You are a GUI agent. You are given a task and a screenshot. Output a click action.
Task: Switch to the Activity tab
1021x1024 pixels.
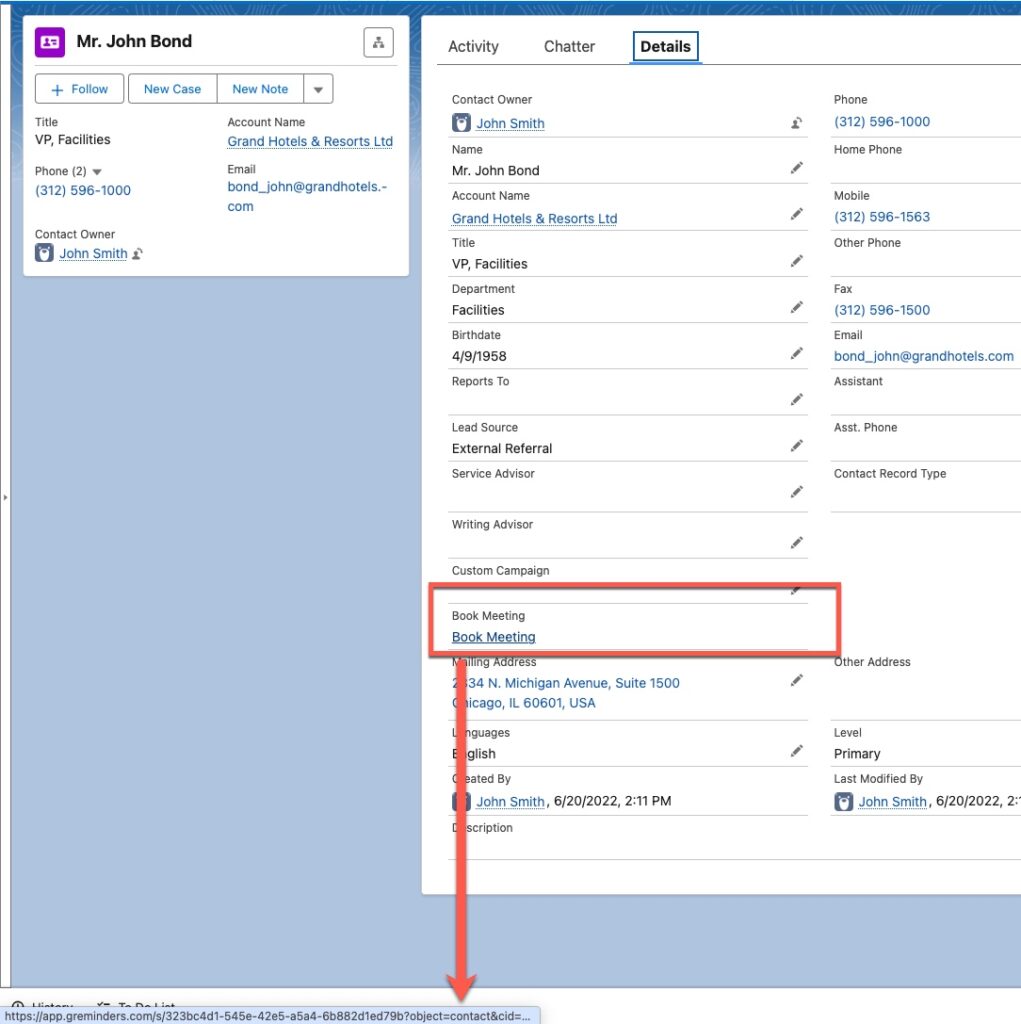473,46
